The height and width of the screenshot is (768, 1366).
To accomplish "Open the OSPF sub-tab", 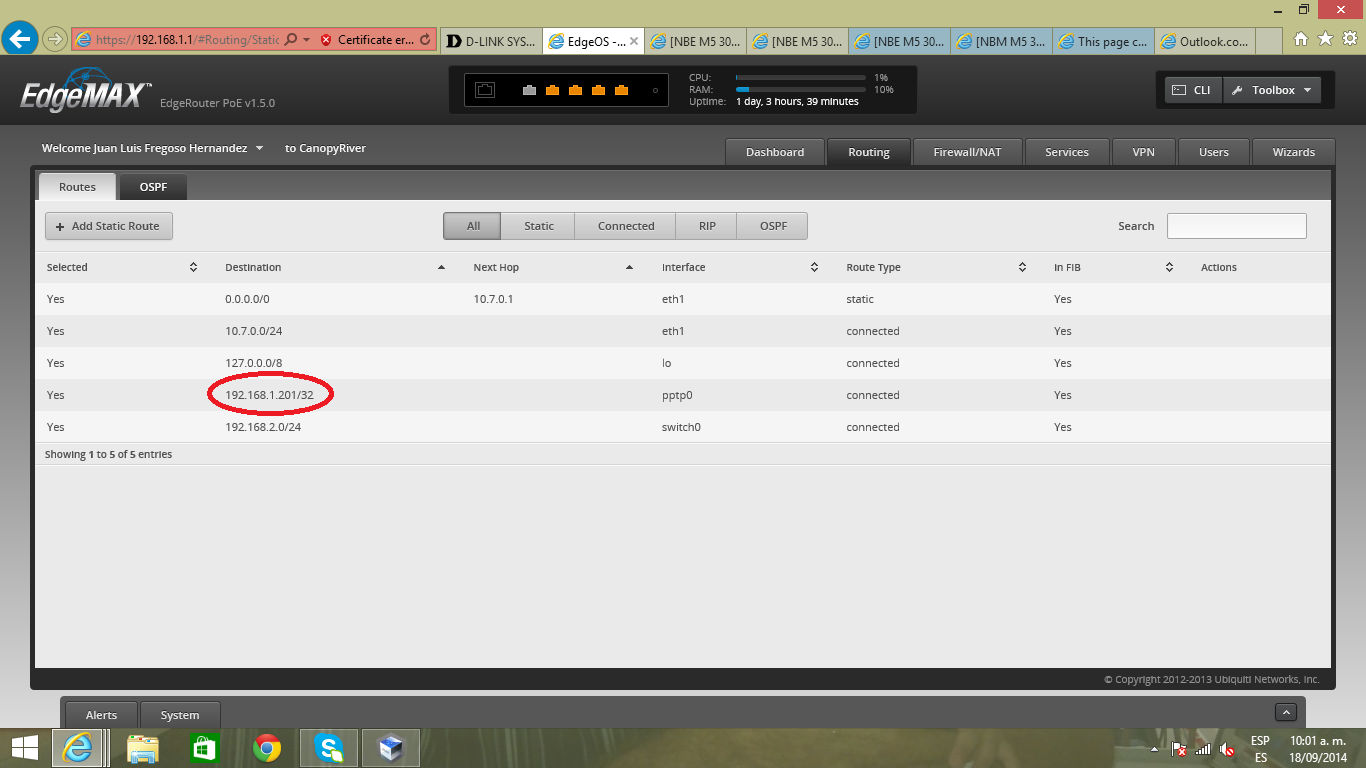I will [x=153, y=187].
